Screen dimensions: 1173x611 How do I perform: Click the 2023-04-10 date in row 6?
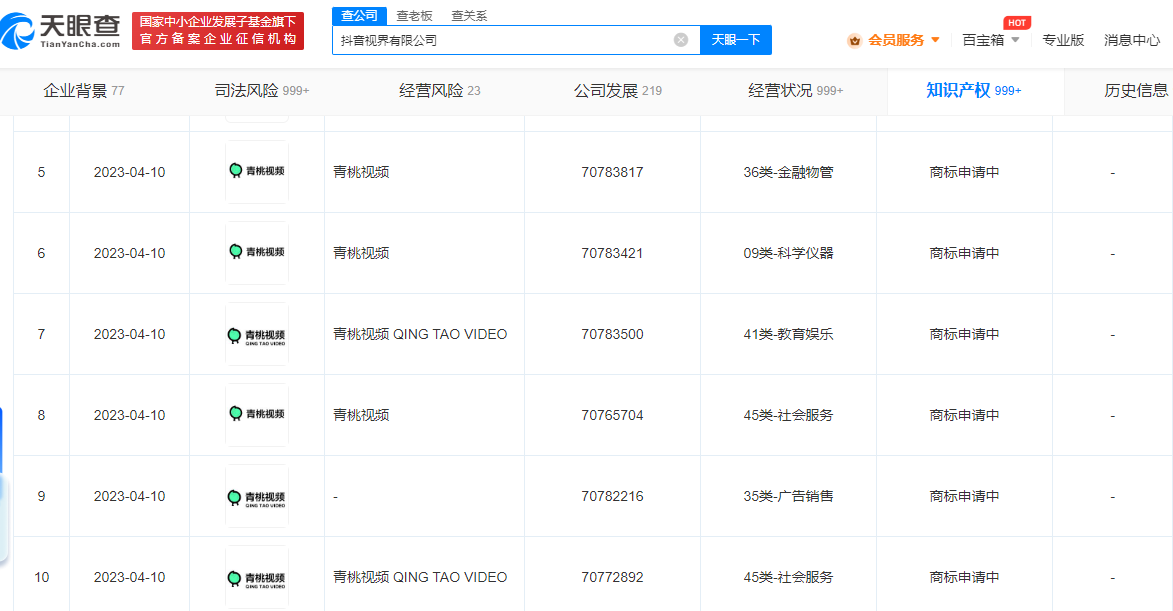129,253
